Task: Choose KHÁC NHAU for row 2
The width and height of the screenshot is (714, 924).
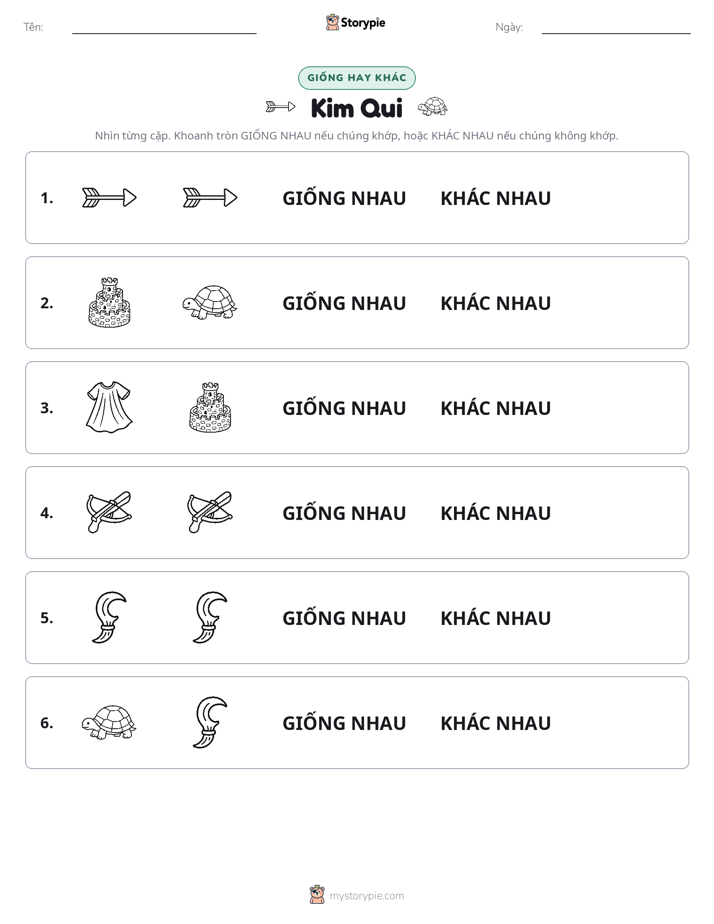Action: point(495,303)
